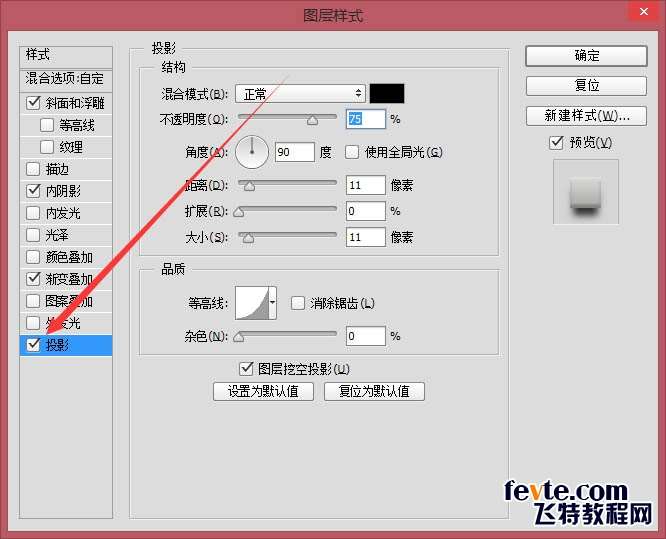Enable the 描边 checkbox
Image resolution: width=666 pixels, height=539 pixels.
tap(33, 169)
